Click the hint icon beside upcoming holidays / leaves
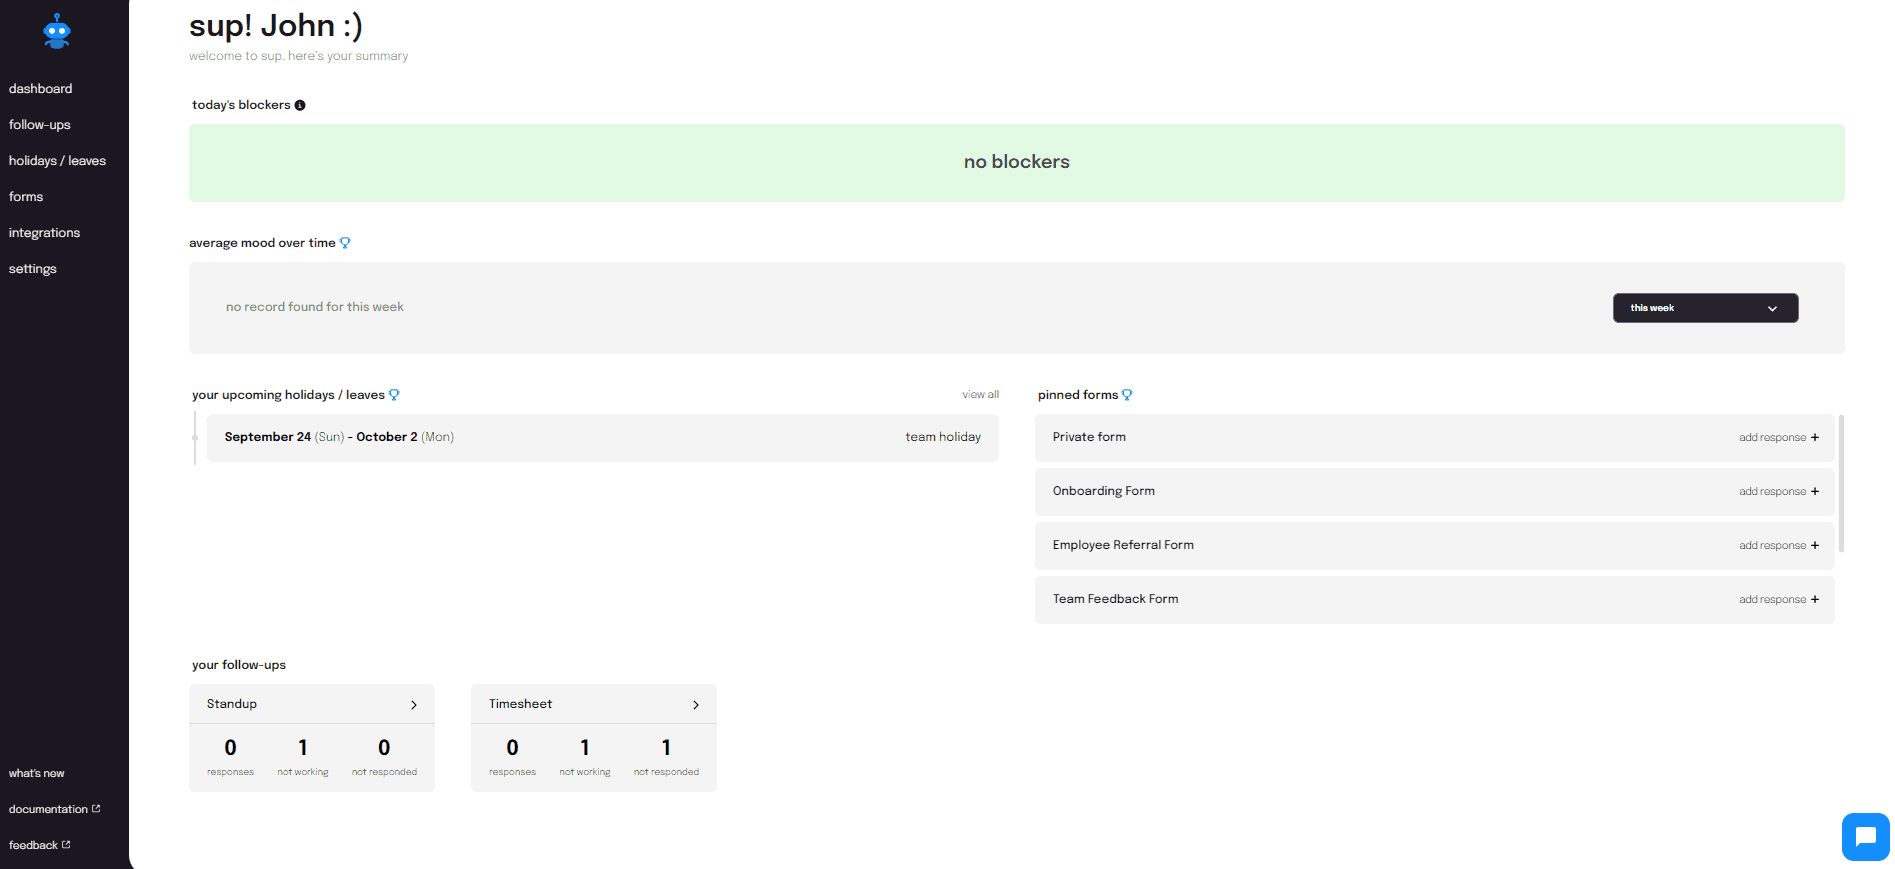 pyautogui.click(x=394, y=395)
